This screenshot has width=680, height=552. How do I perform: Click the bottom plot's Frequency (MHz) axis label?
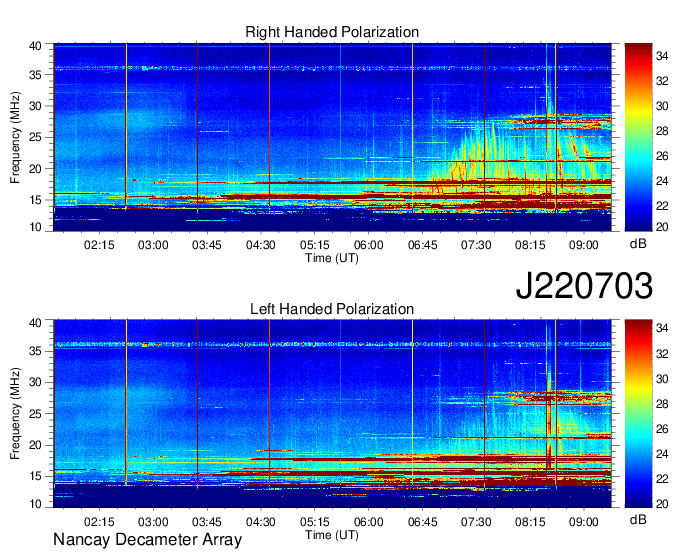15,414
